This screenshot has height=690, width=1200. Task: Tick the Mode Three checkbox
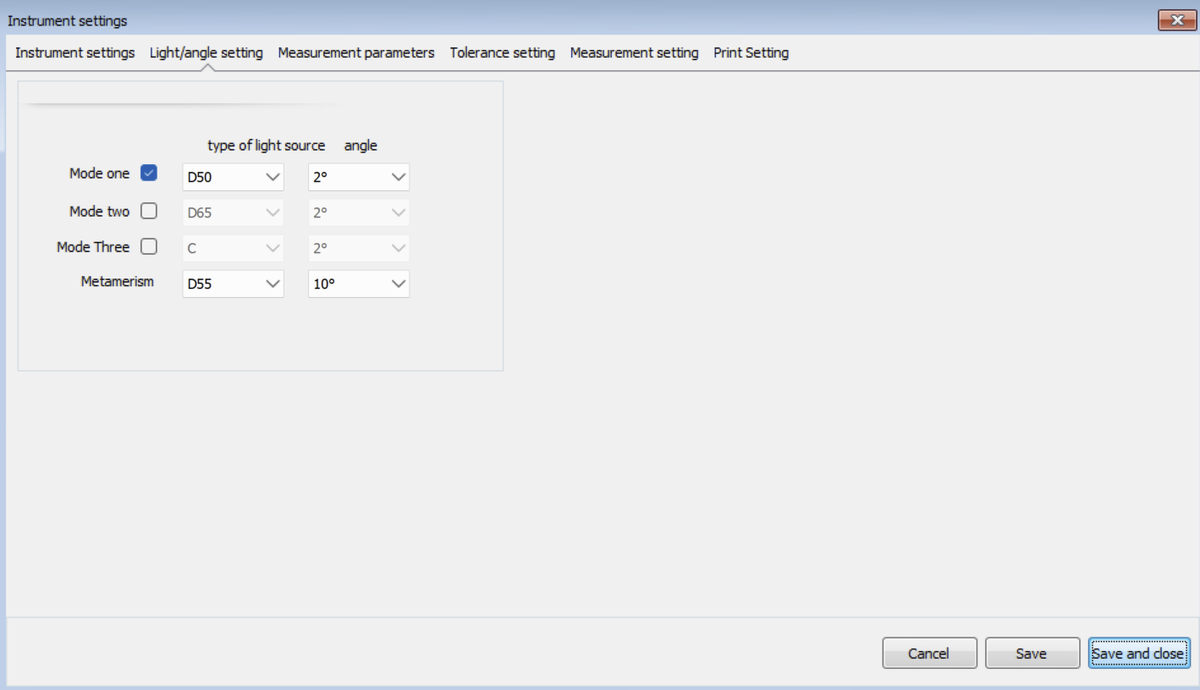point(149,246)
